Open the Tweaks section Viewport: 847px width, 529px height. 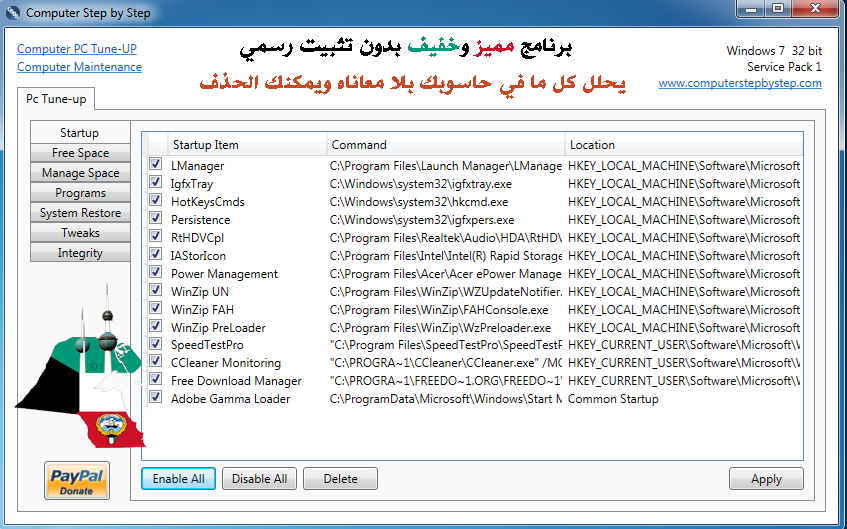[80, 233]
